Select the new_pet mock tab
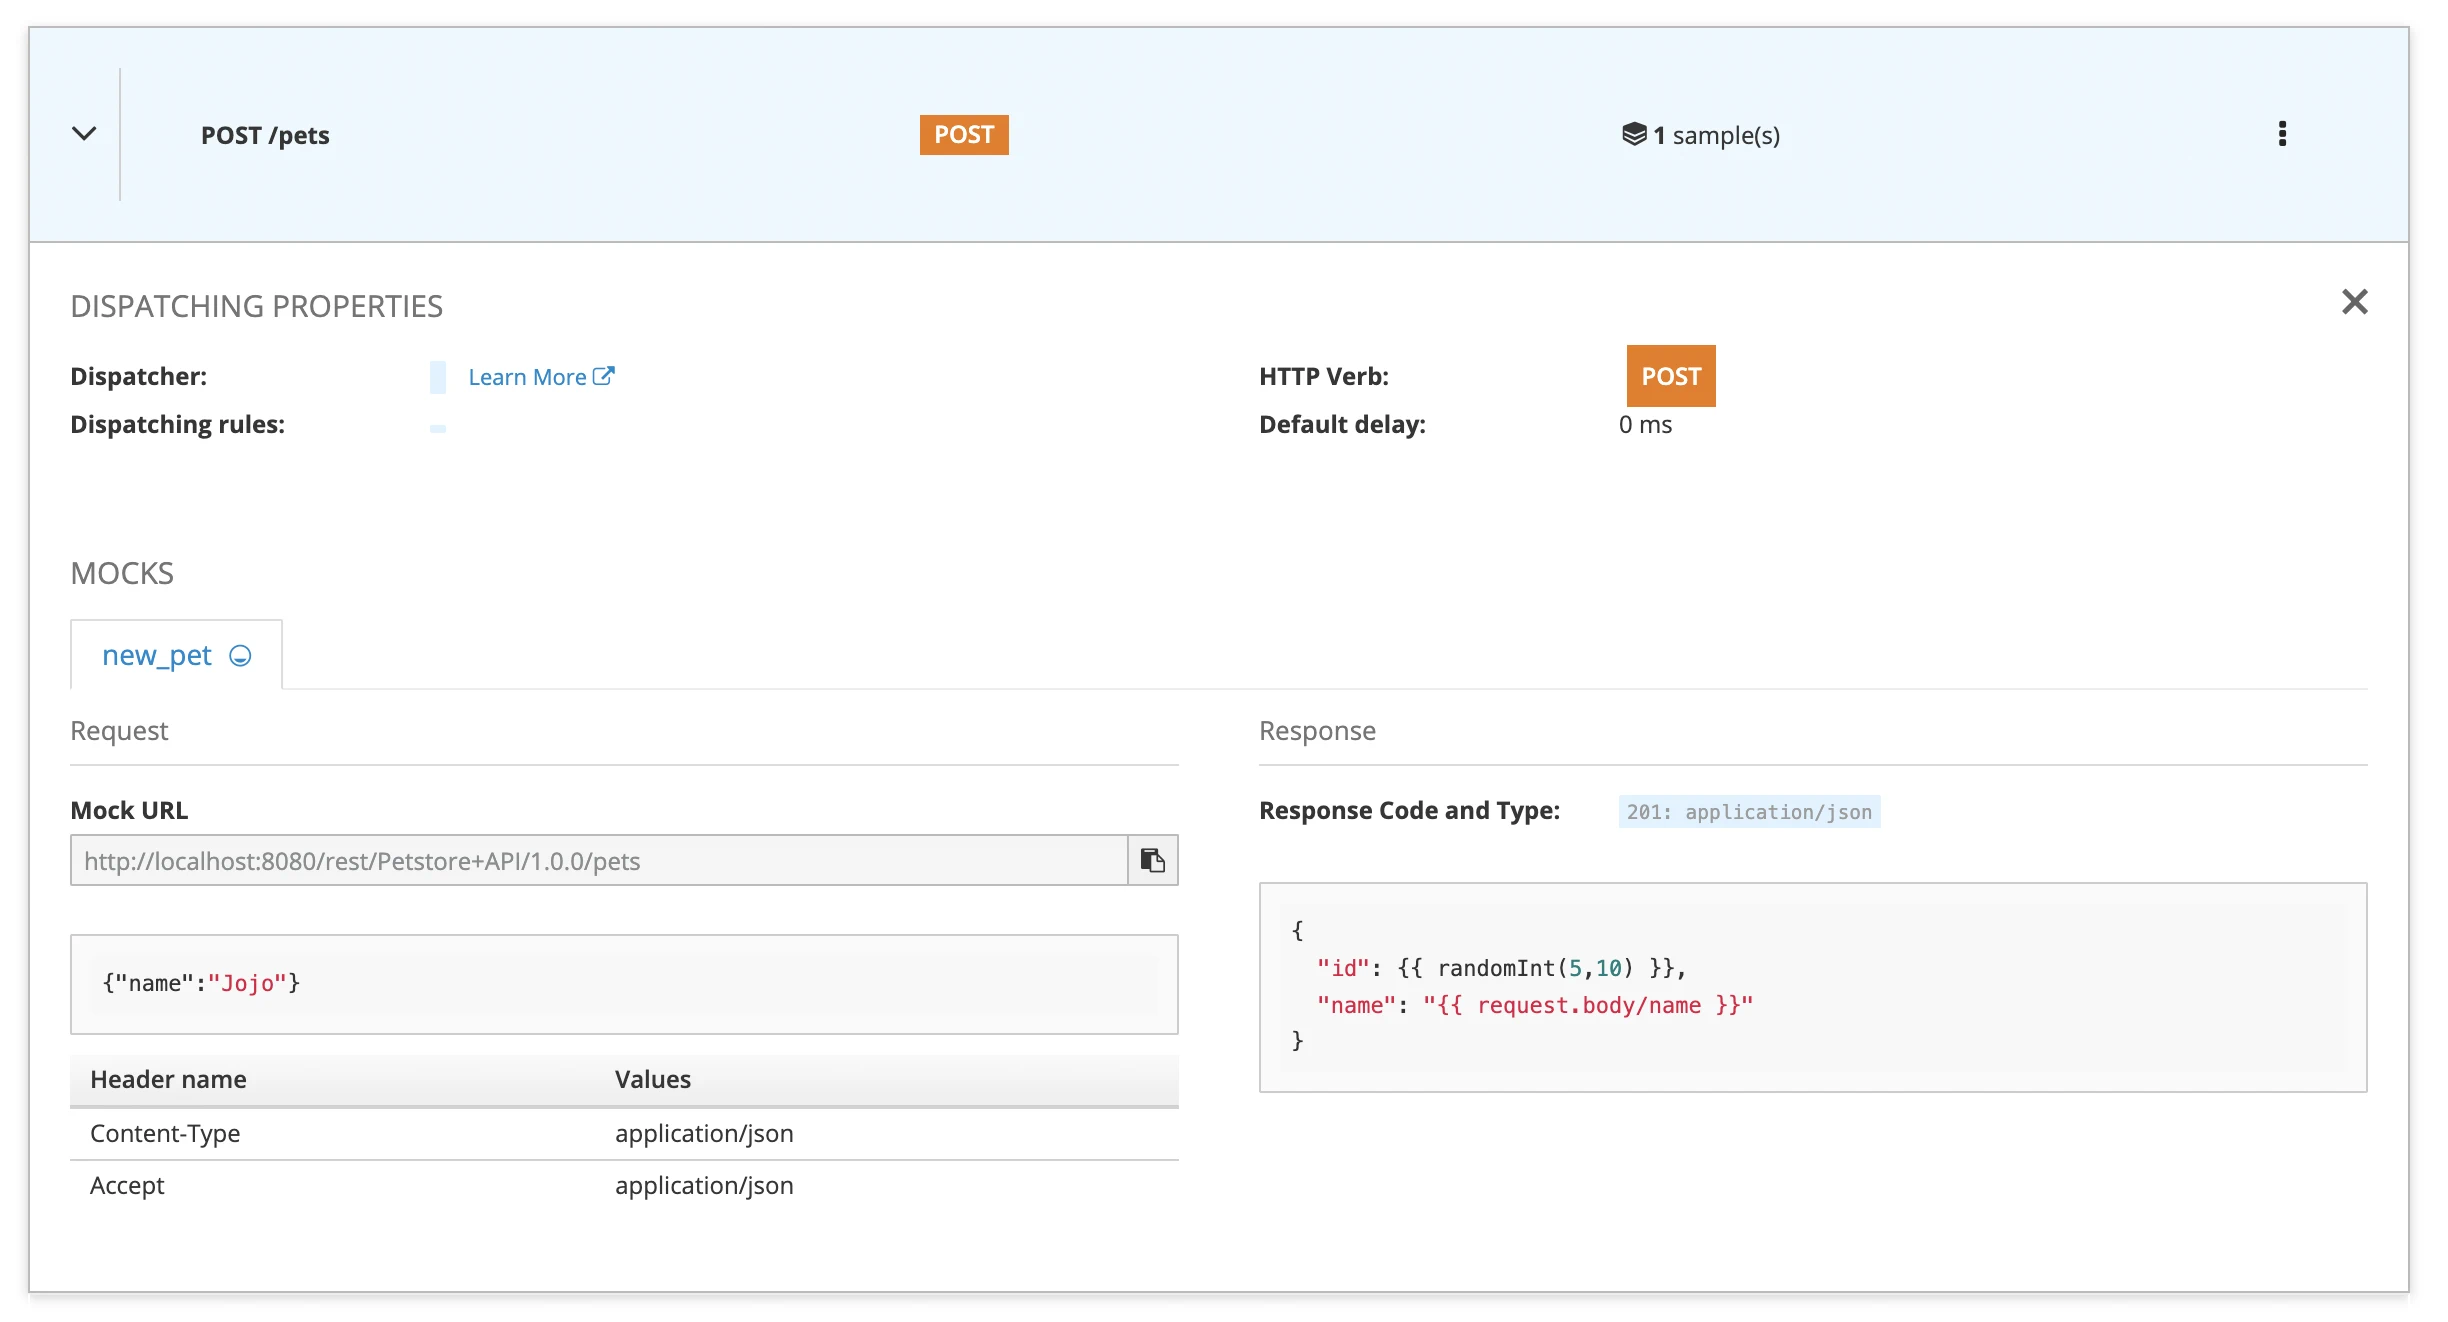This screenshot has width=2448, height=1322. (x=157, y=656)
